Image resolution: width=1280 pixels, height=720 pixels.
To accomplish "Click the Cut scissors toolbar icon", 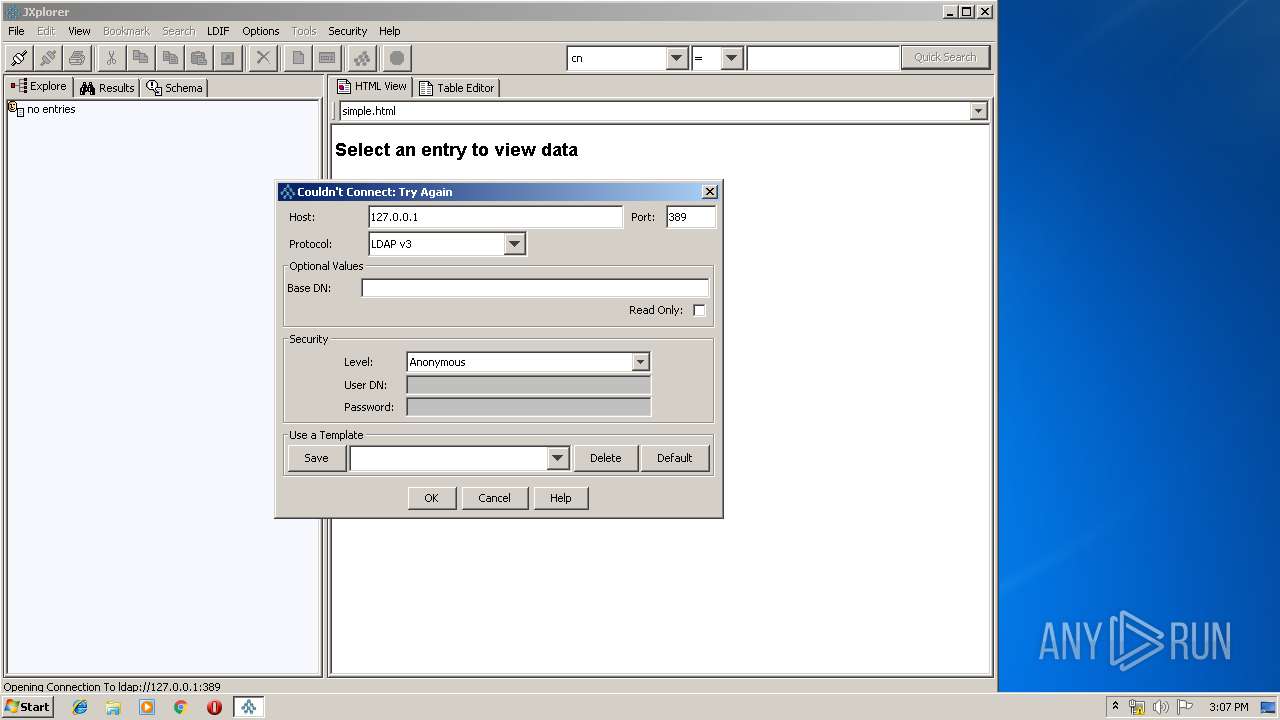I will (111, 58).
